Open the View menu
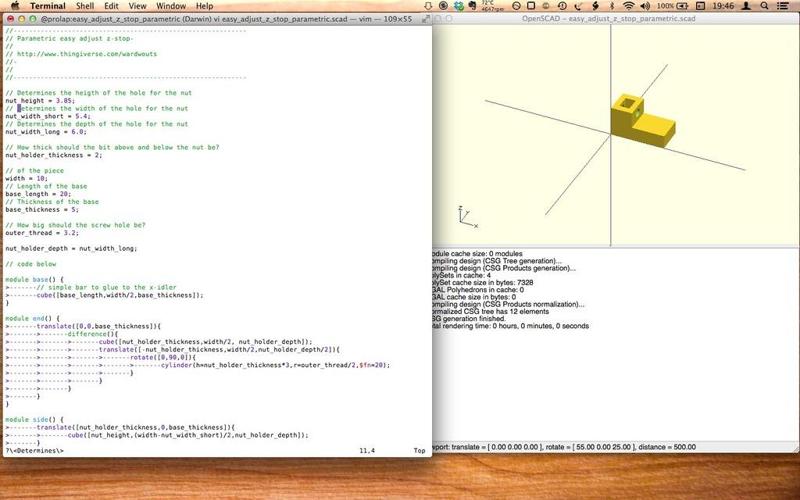Image resolution: width=800 pixels, height=500 pixels. [x=137, y=6]
